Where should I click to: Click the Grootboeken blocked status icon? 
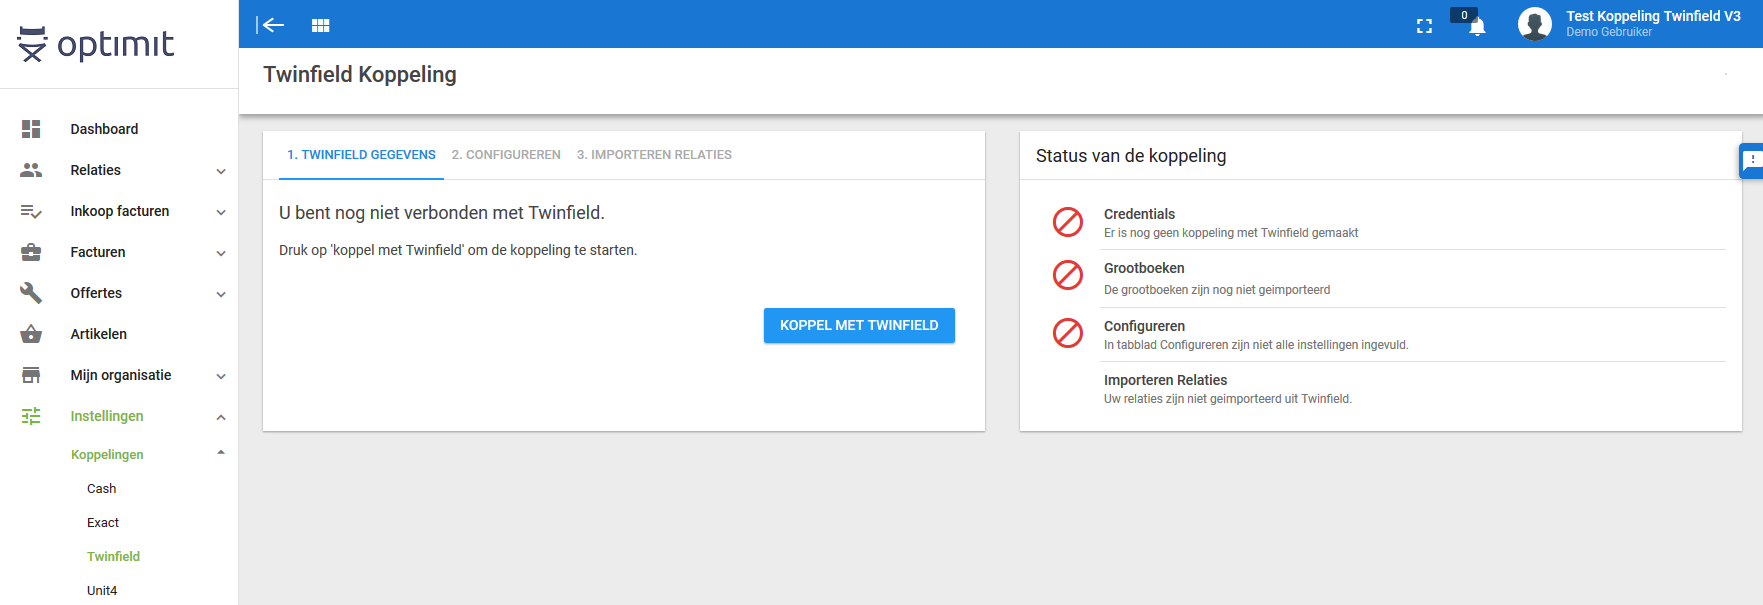click(1068, 275)
